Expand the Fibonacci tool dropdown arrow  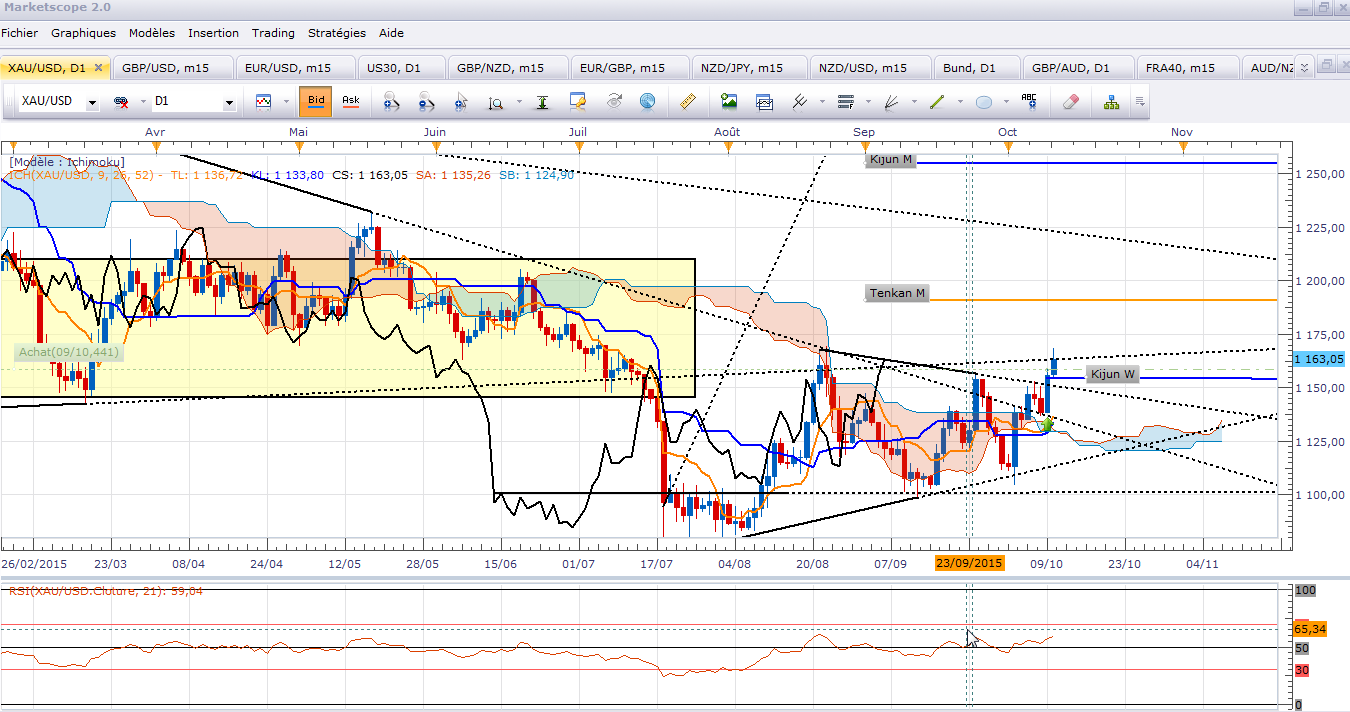(x=867, y=102)
